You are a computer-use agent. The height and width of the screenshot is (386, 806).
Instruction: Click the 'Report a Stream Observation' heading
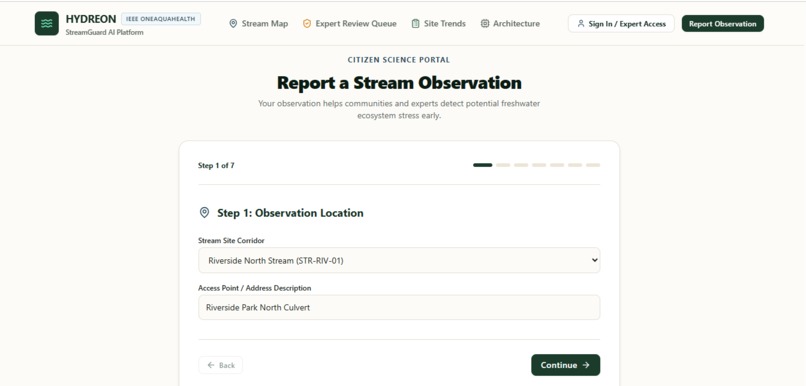[x=399, y=82]
